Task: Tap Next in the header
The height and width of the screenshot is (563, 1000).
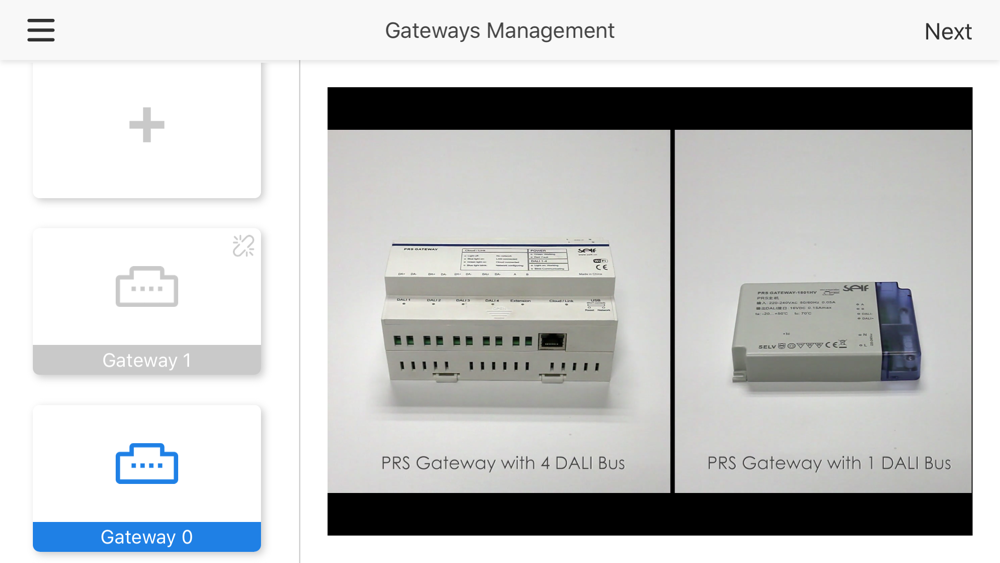Action: click(948, 31)
